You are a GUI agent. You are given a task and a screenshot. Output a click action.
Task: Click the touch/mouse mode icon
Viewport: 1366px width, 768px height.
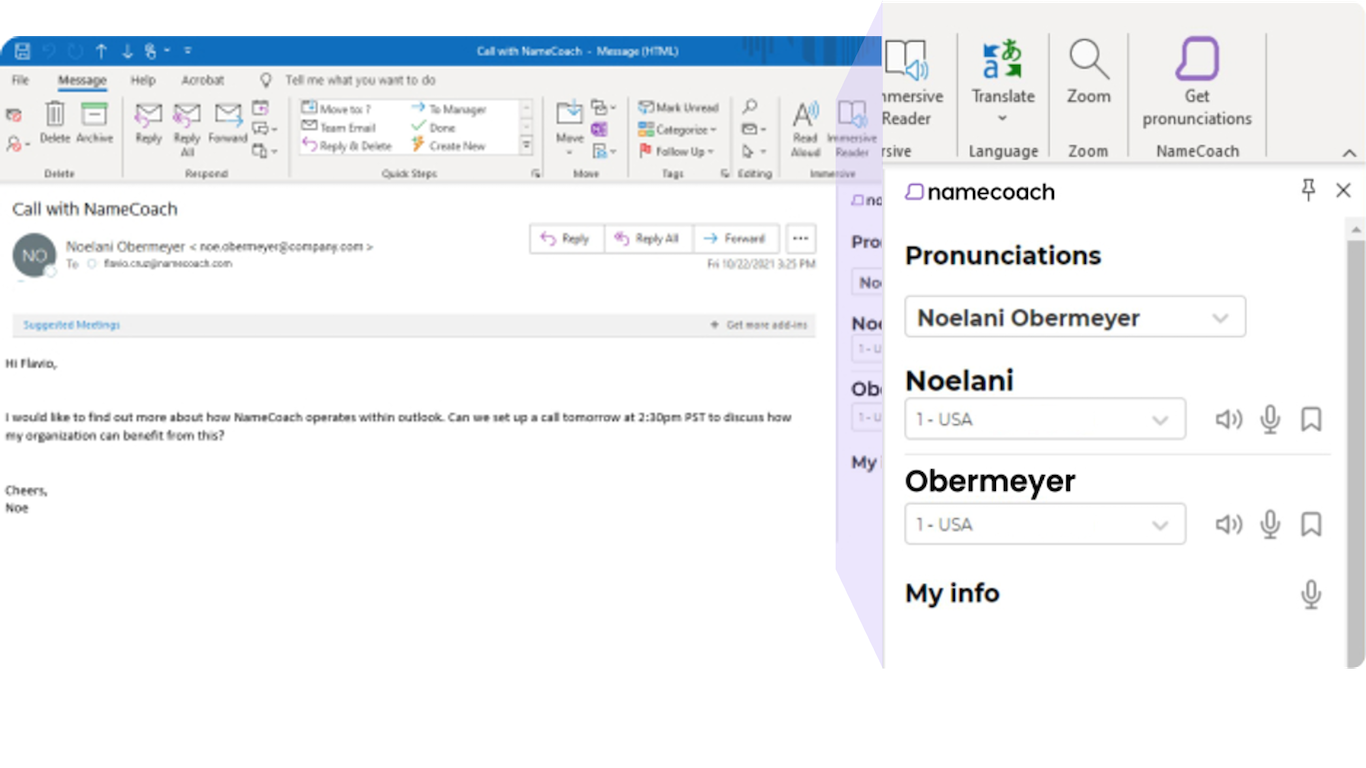[x=153, y=51]
